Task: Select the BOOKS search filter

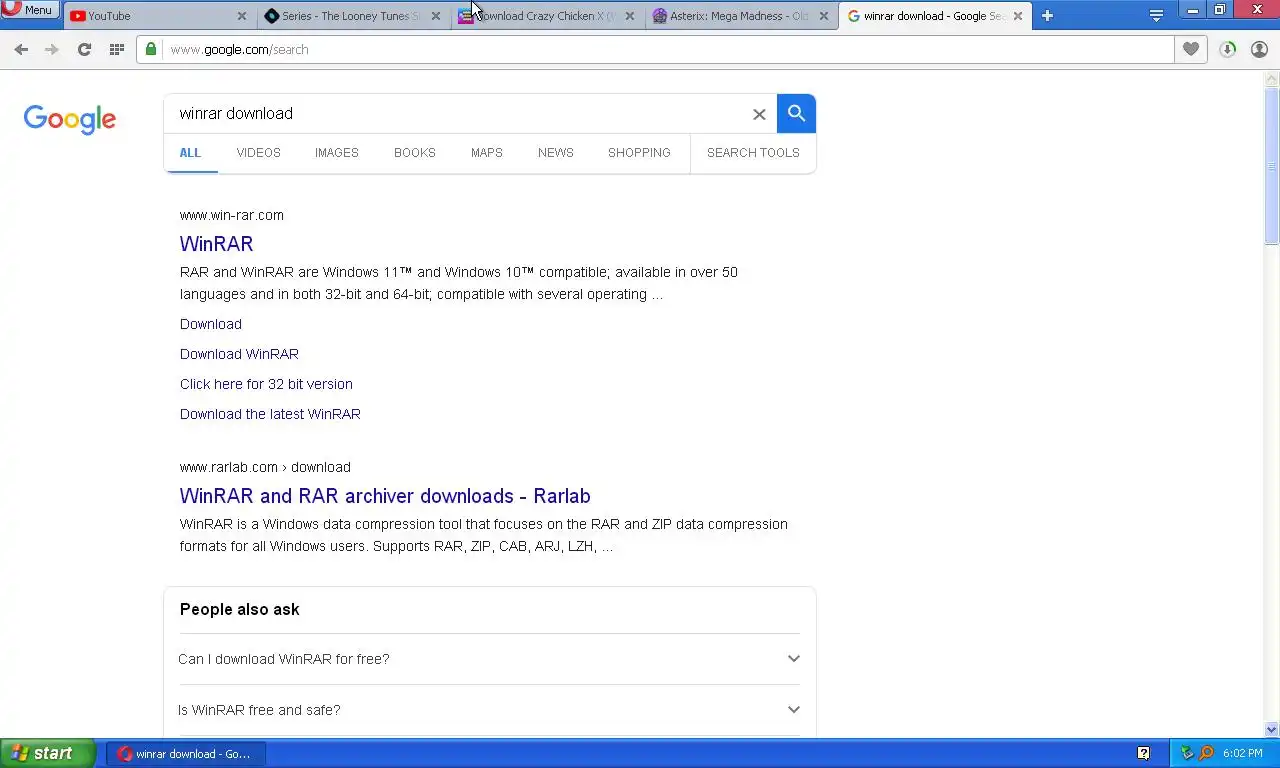Action: (414, 153)
